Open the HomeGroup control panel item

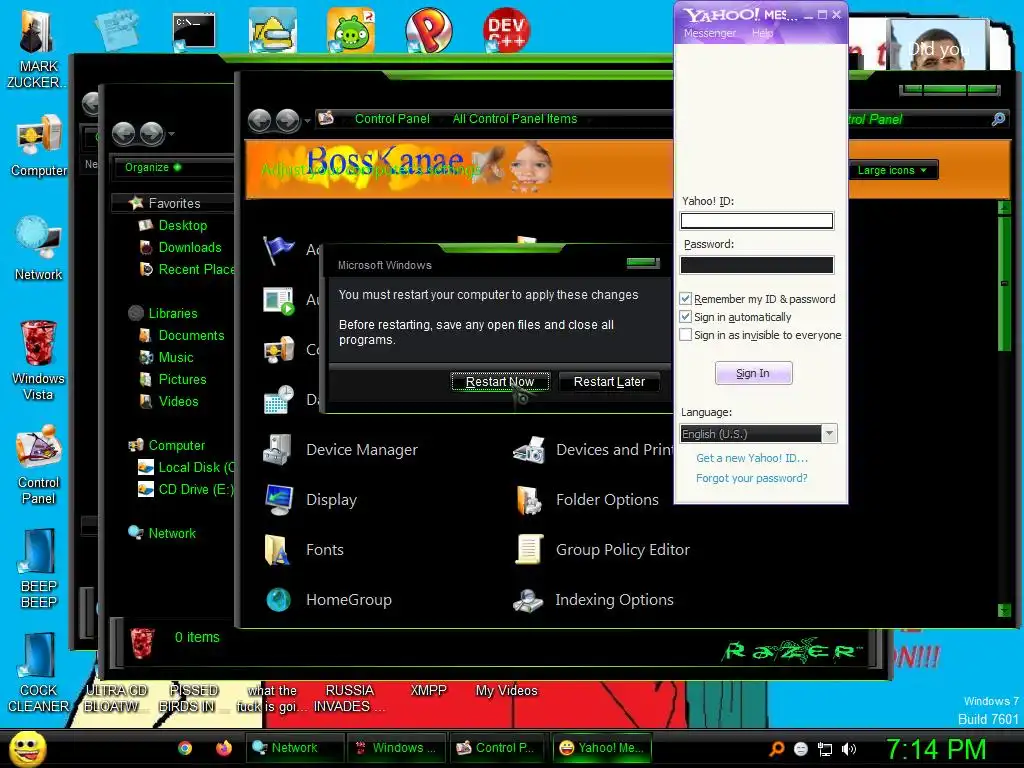[328, 600]
